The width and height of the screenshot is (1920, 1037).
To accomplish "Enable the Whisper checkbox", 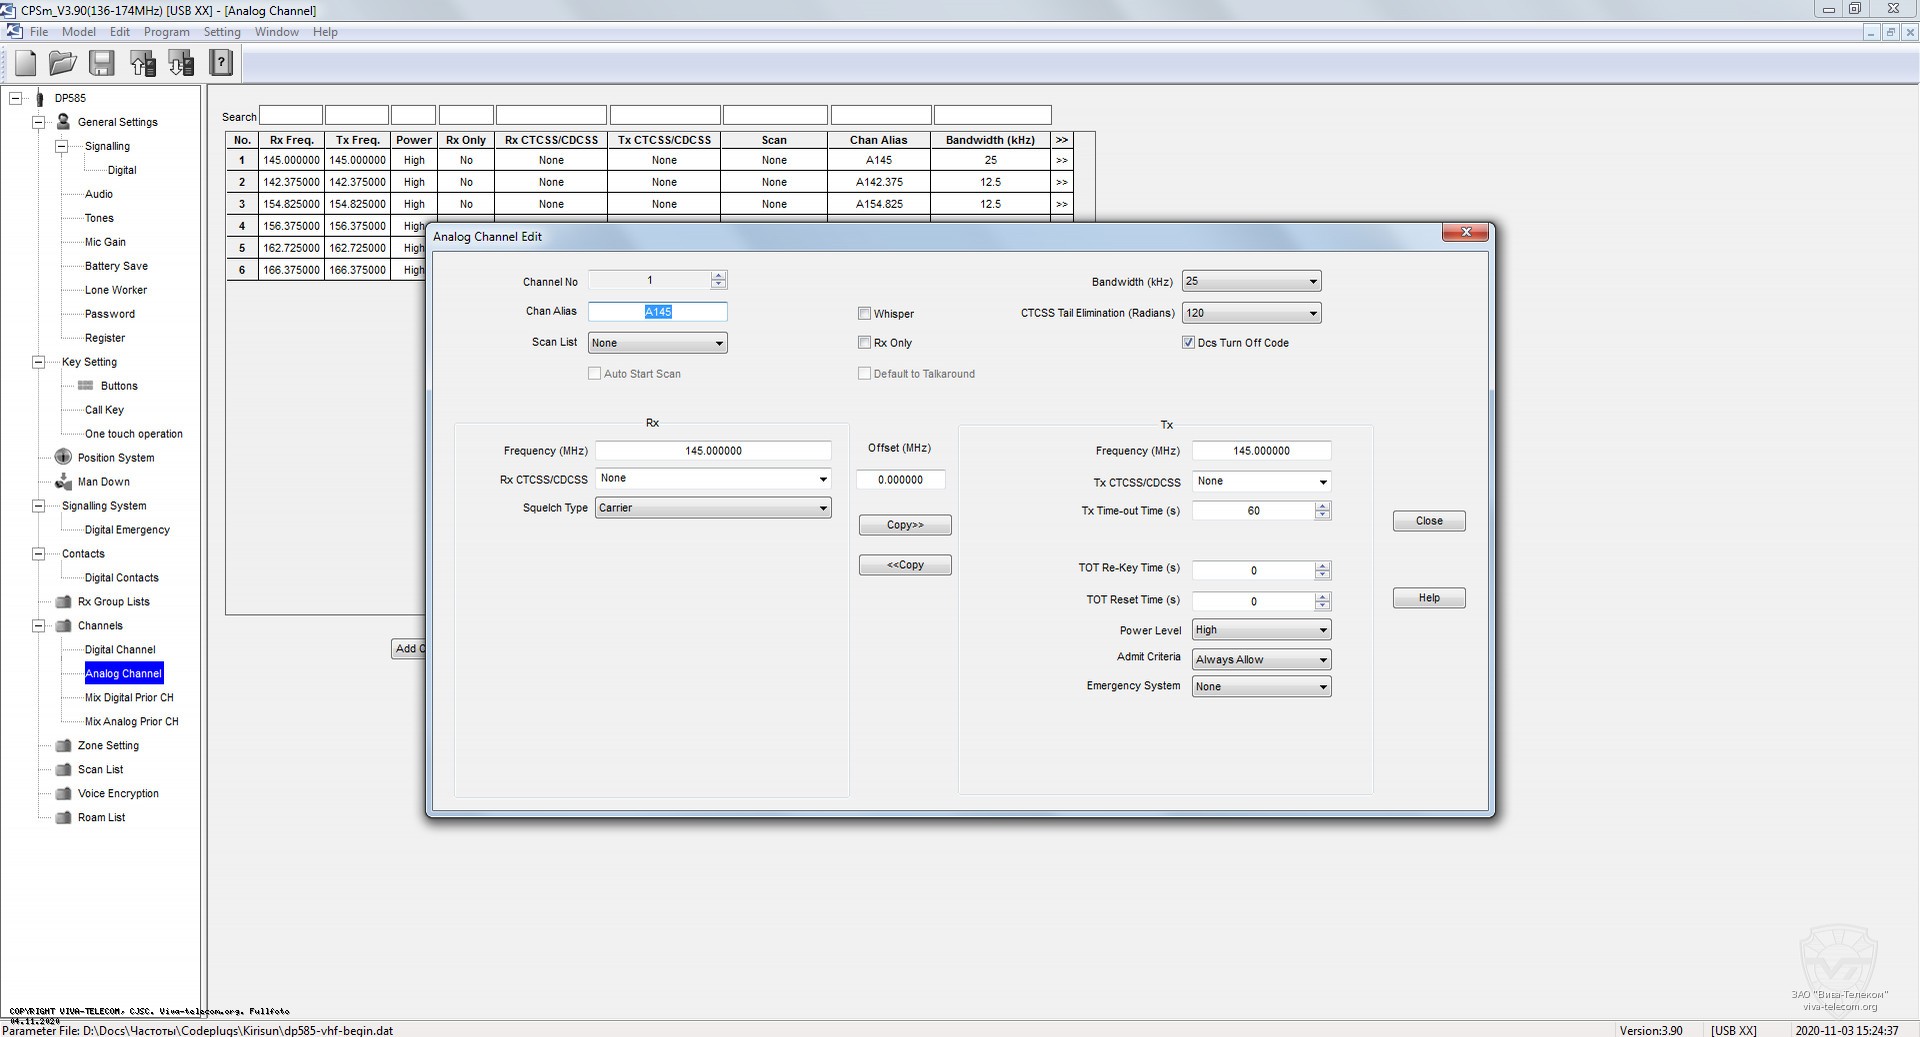I will coord(864,313).
